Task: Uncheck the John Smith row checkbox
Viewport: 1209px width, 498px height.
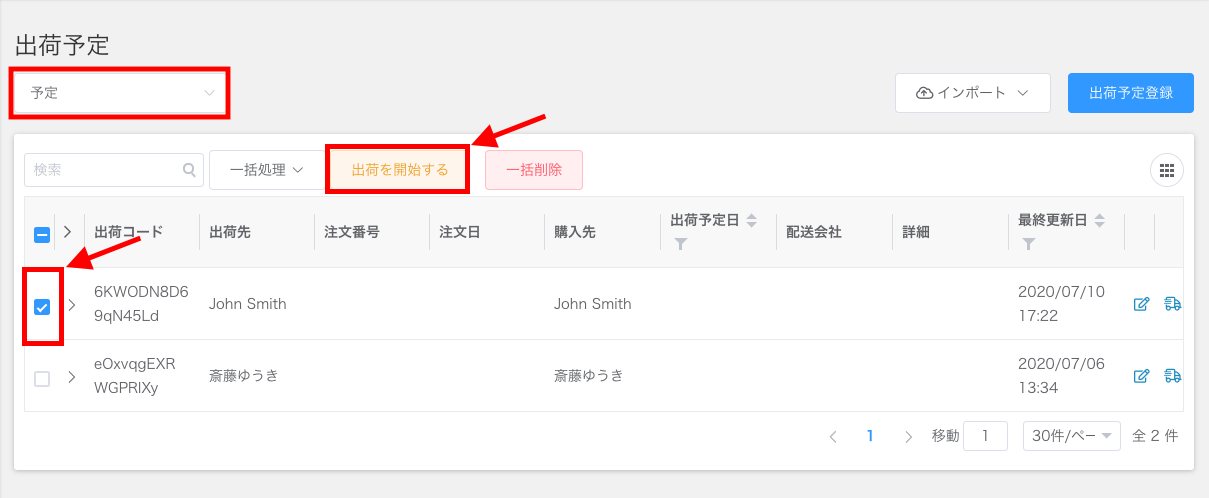Action: [x=42, y=307]
